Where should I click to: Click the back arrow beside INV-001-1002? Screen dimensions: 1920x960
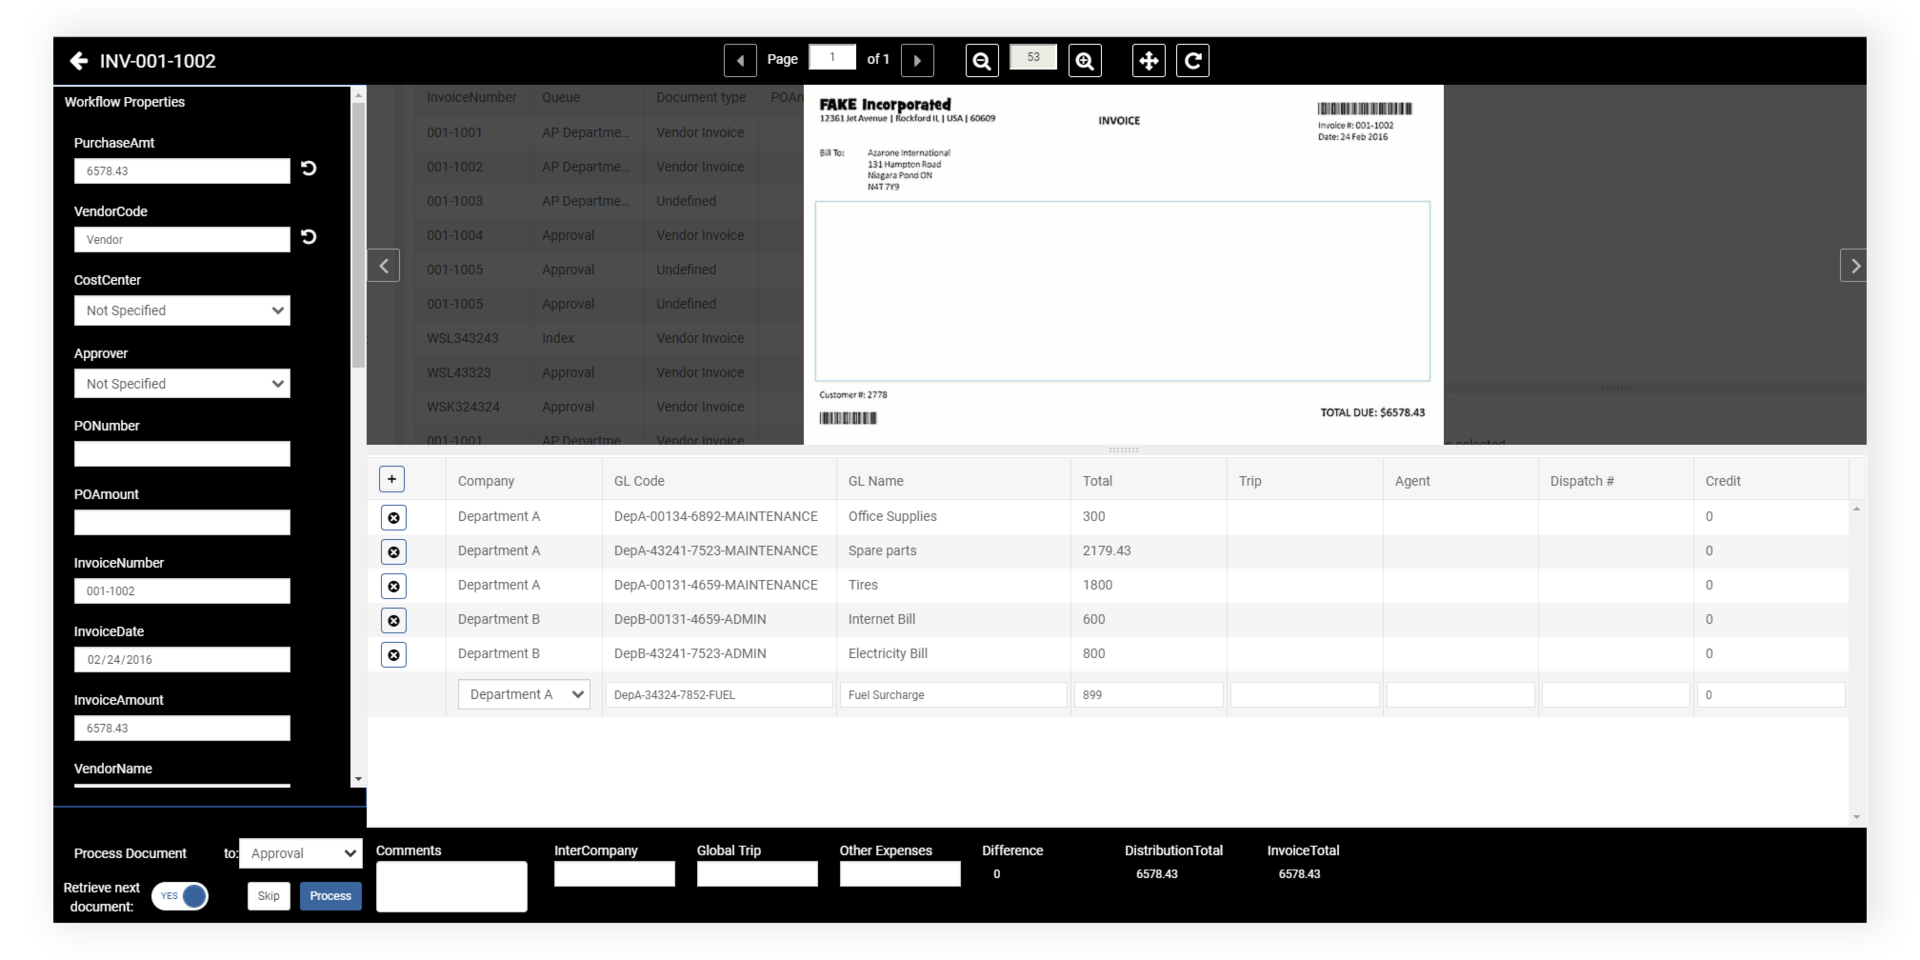[79, 61]
